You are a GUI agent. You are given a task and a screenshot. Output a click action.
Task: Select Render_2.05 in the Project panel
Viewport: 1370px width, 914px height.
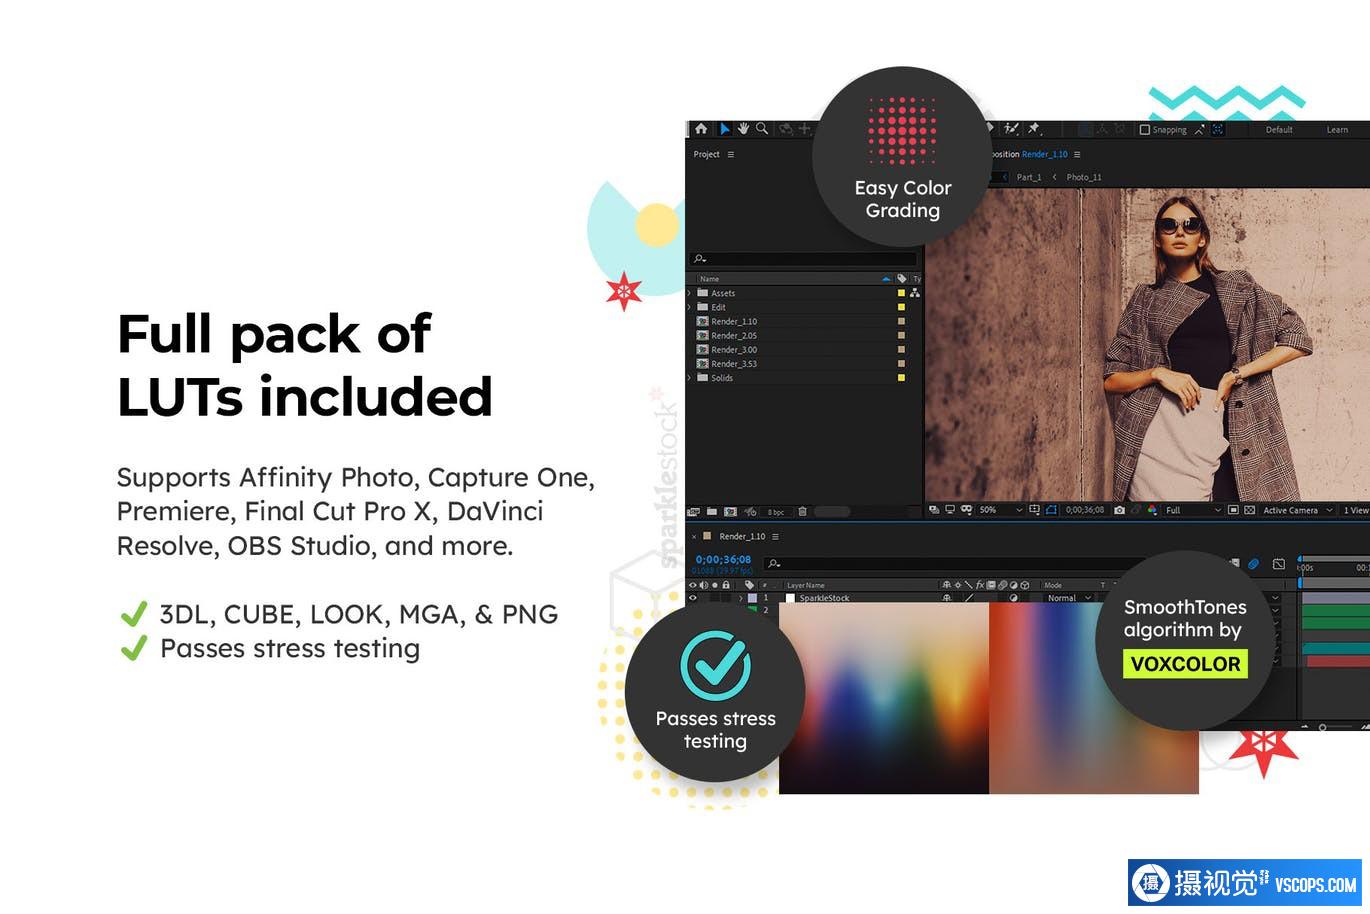click(733, 336)
